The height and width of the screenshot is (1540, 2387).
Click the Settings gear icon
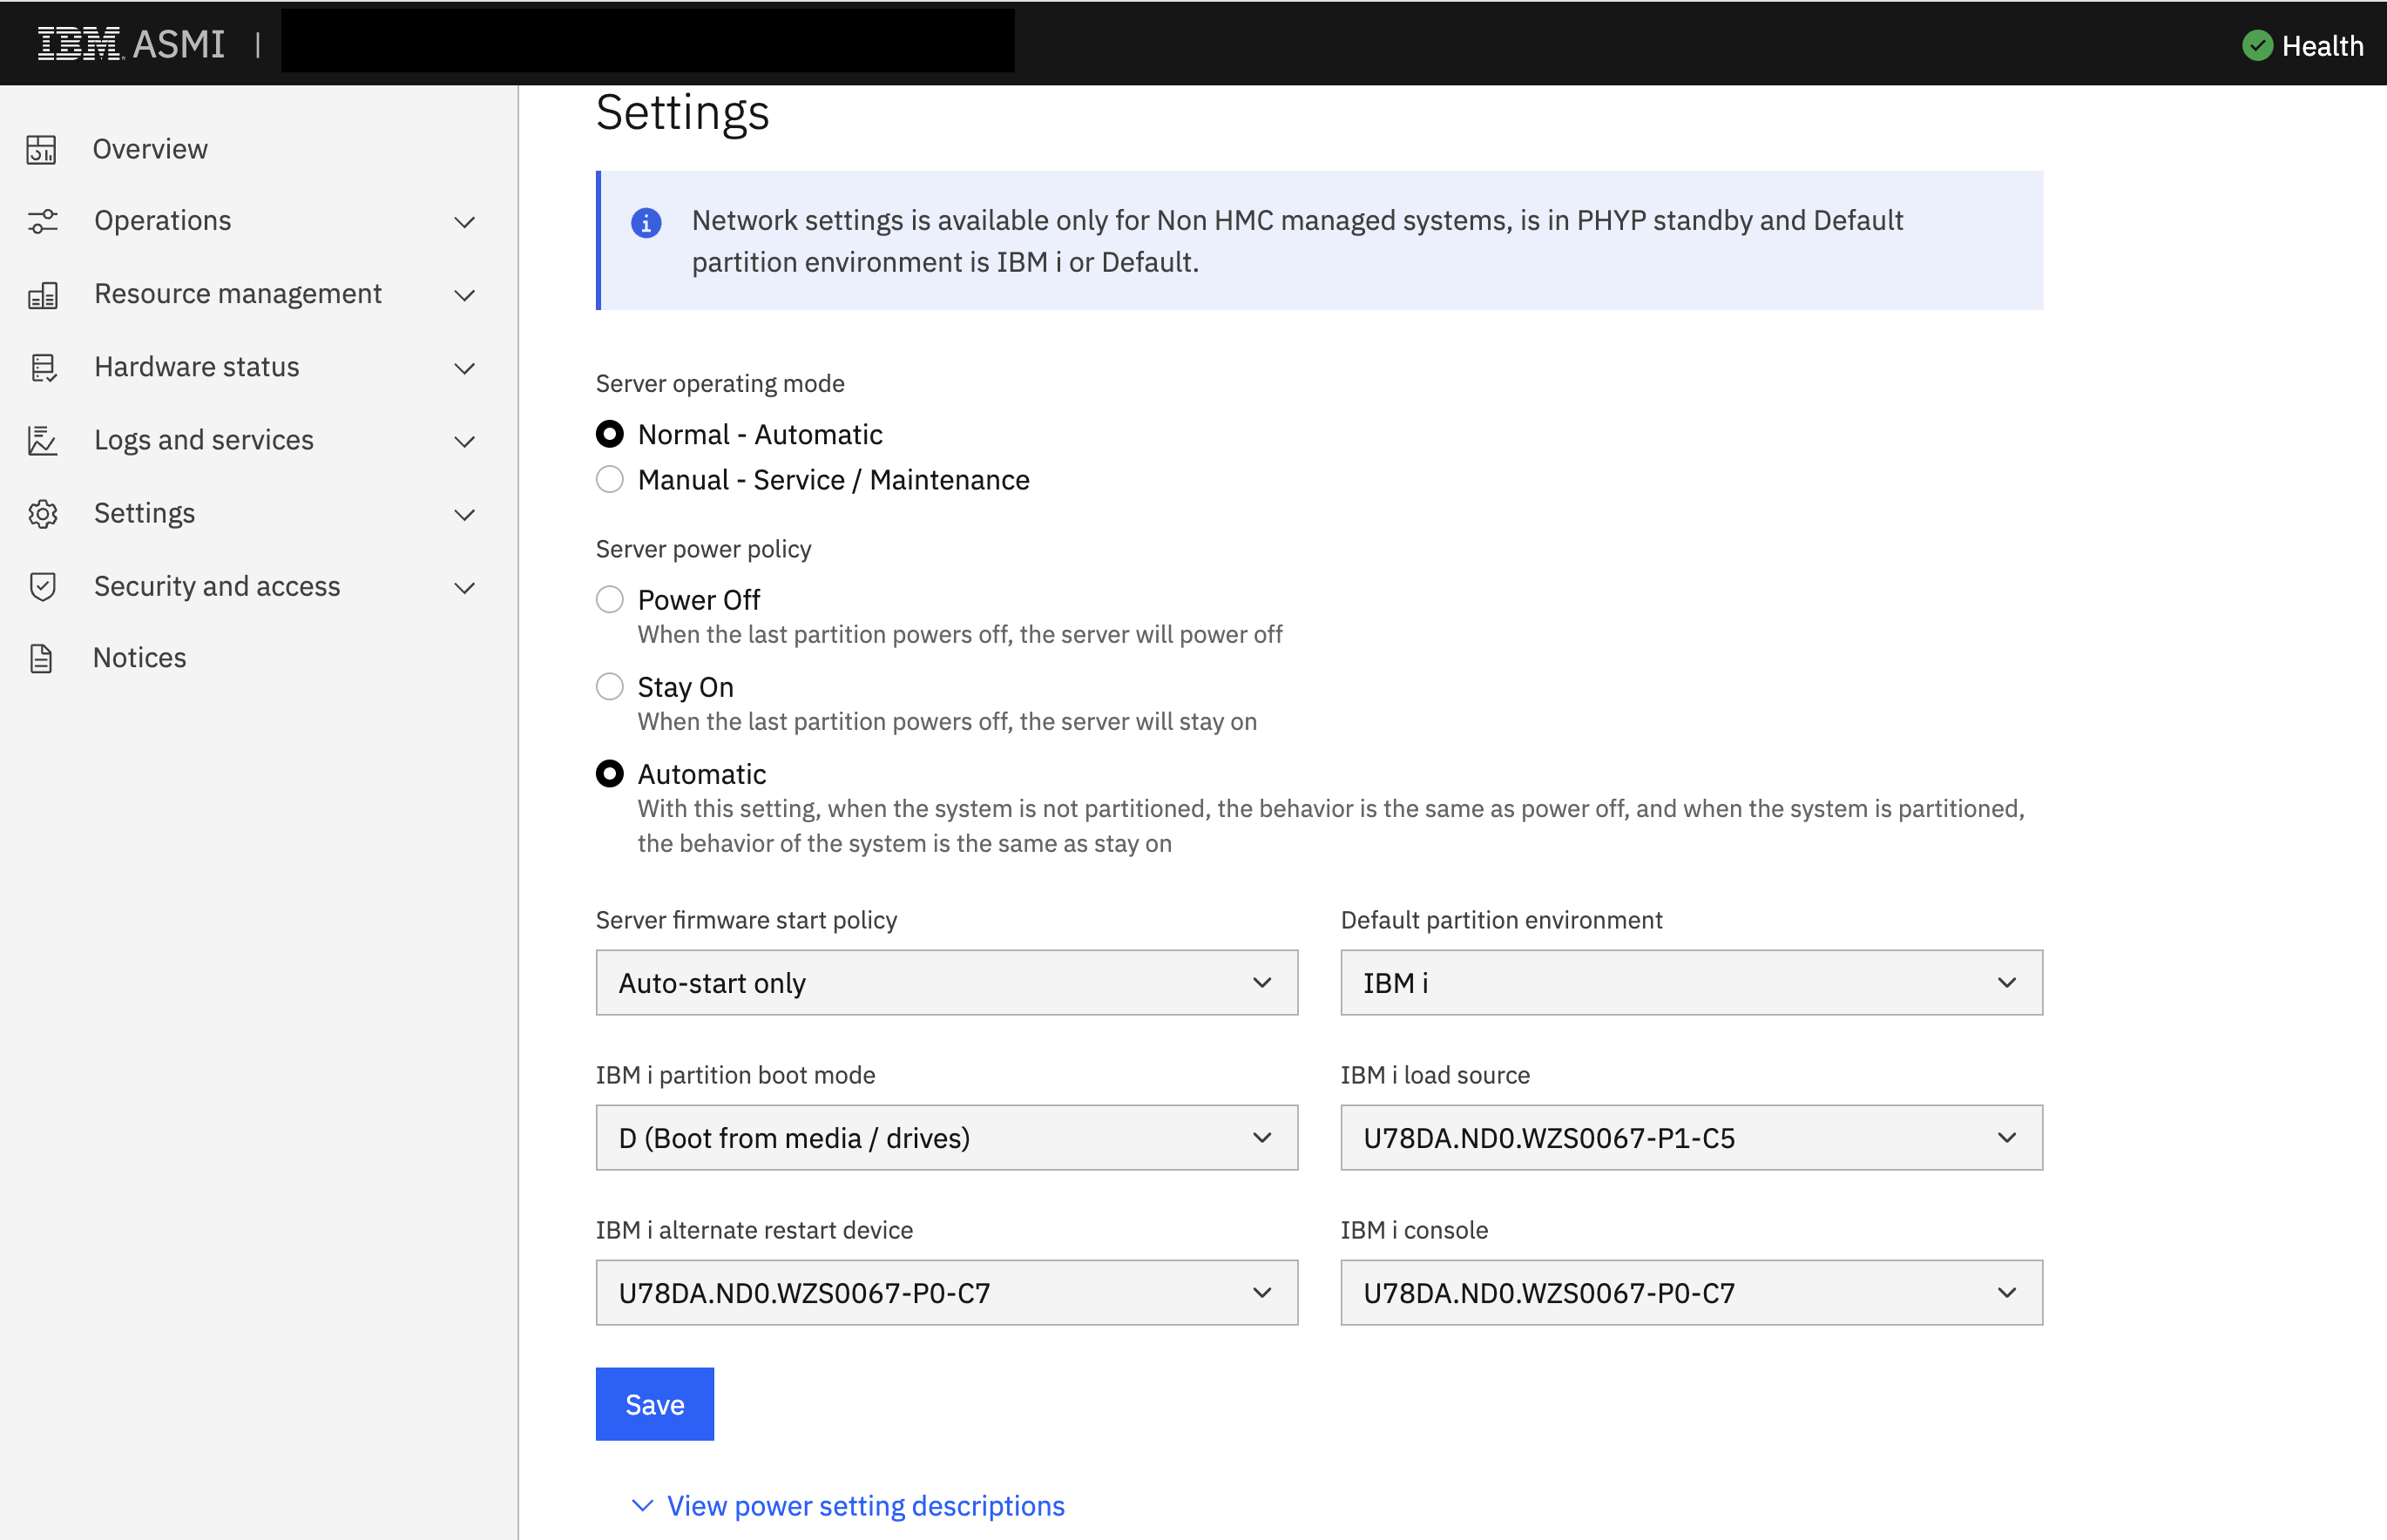pyautogui.click(x=42, y=514)
